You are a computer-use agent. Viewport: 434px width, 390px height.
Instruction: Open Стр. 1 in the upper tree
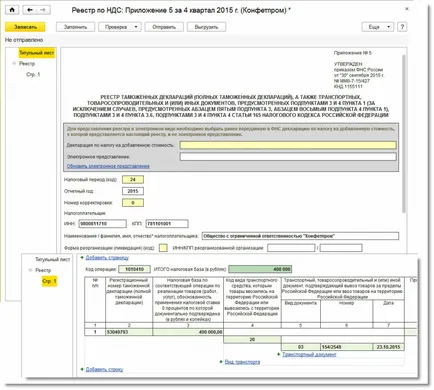(33, 74)
